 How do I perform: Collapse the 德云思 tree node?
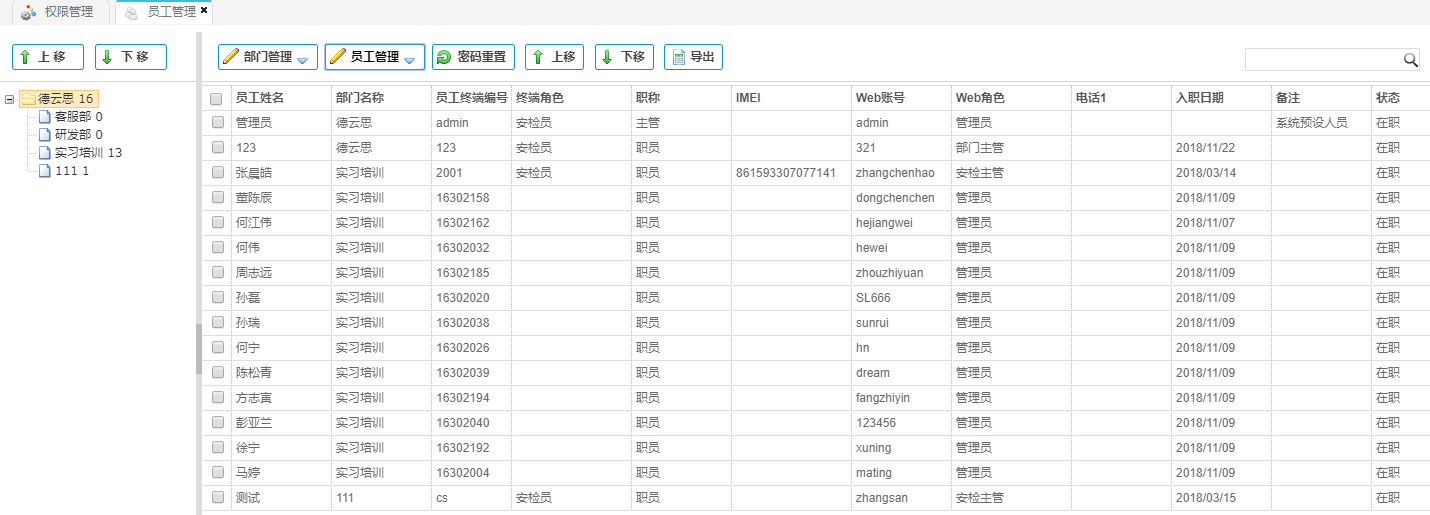10,99
